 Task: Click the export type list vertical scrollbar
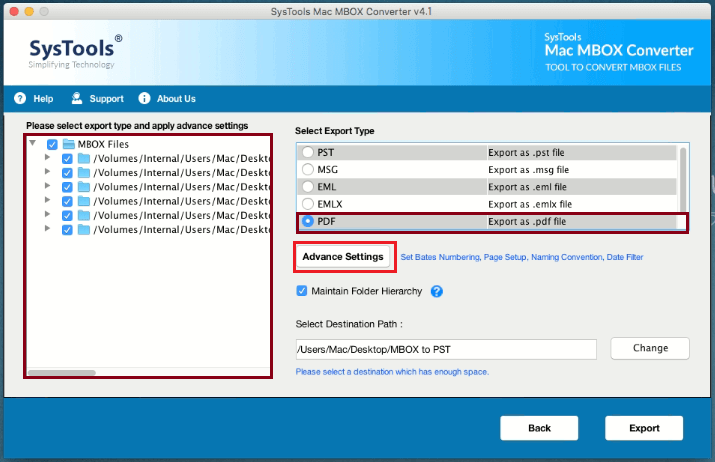683,179
